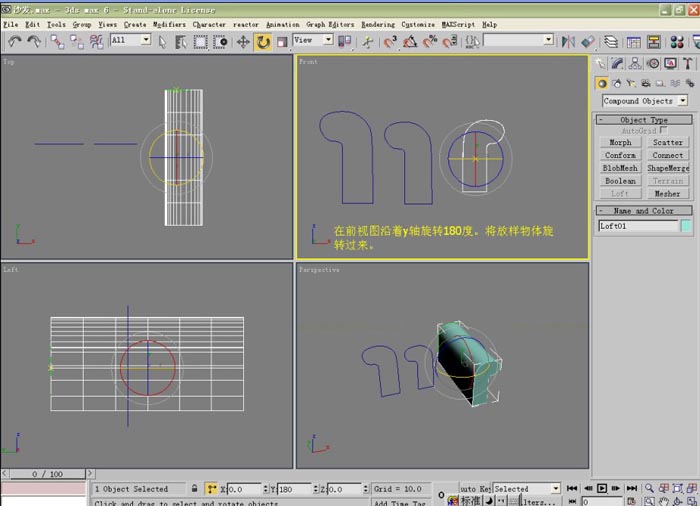Viewport: 700px width, 506px height.
Task: Open the View reference coordinate dropdown
Action: pyautogui.click(x=313, y=40)
